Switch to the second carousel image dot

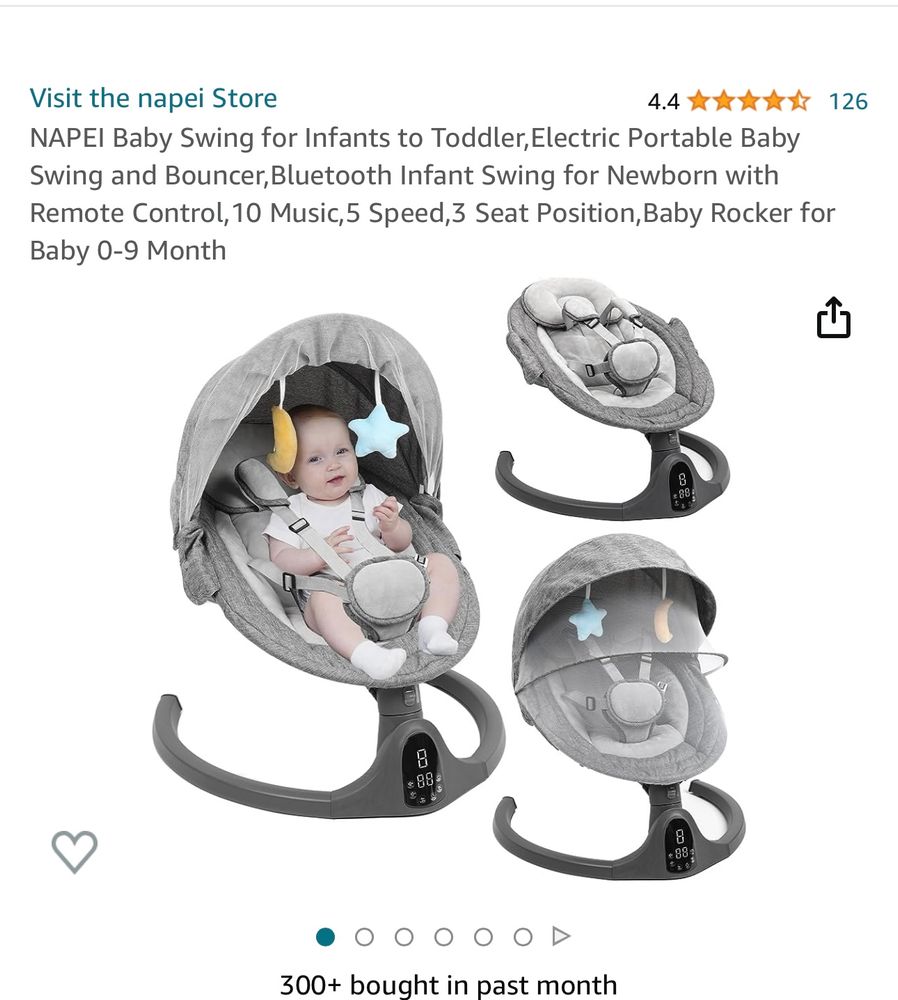pos(364,937)
